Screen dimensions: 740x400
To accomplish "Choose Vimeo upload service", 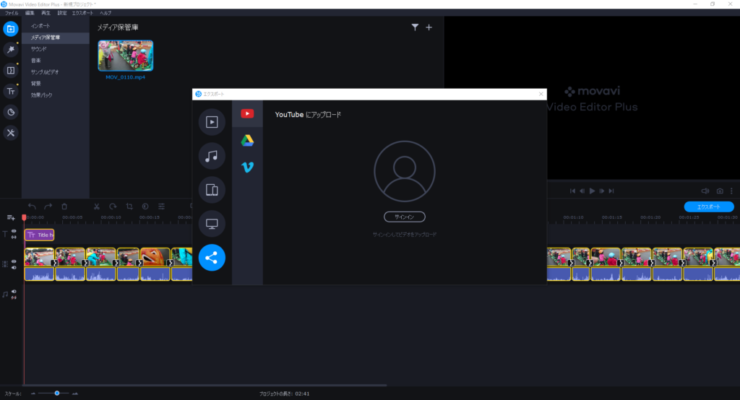I will coord(247,167).
